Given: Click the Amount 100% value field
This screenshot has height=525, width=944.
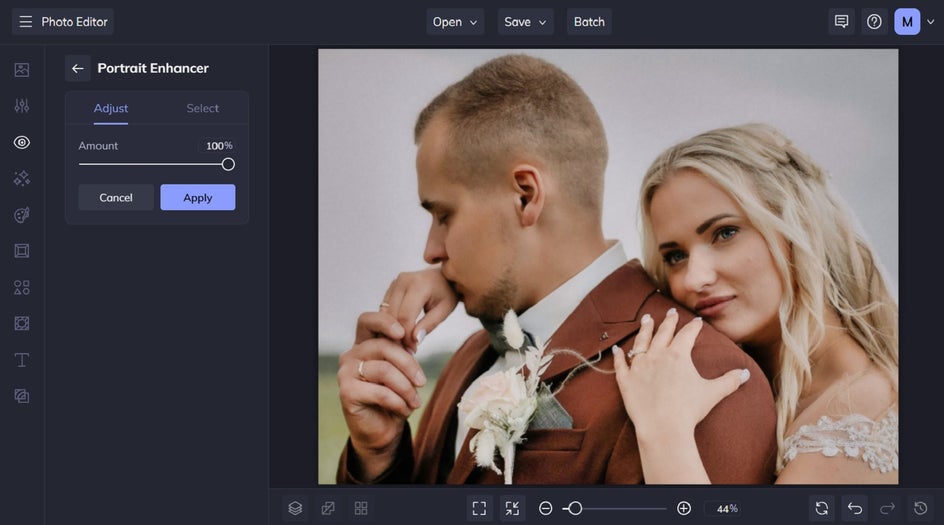Looking at the screenshot, I should (219, 146).
